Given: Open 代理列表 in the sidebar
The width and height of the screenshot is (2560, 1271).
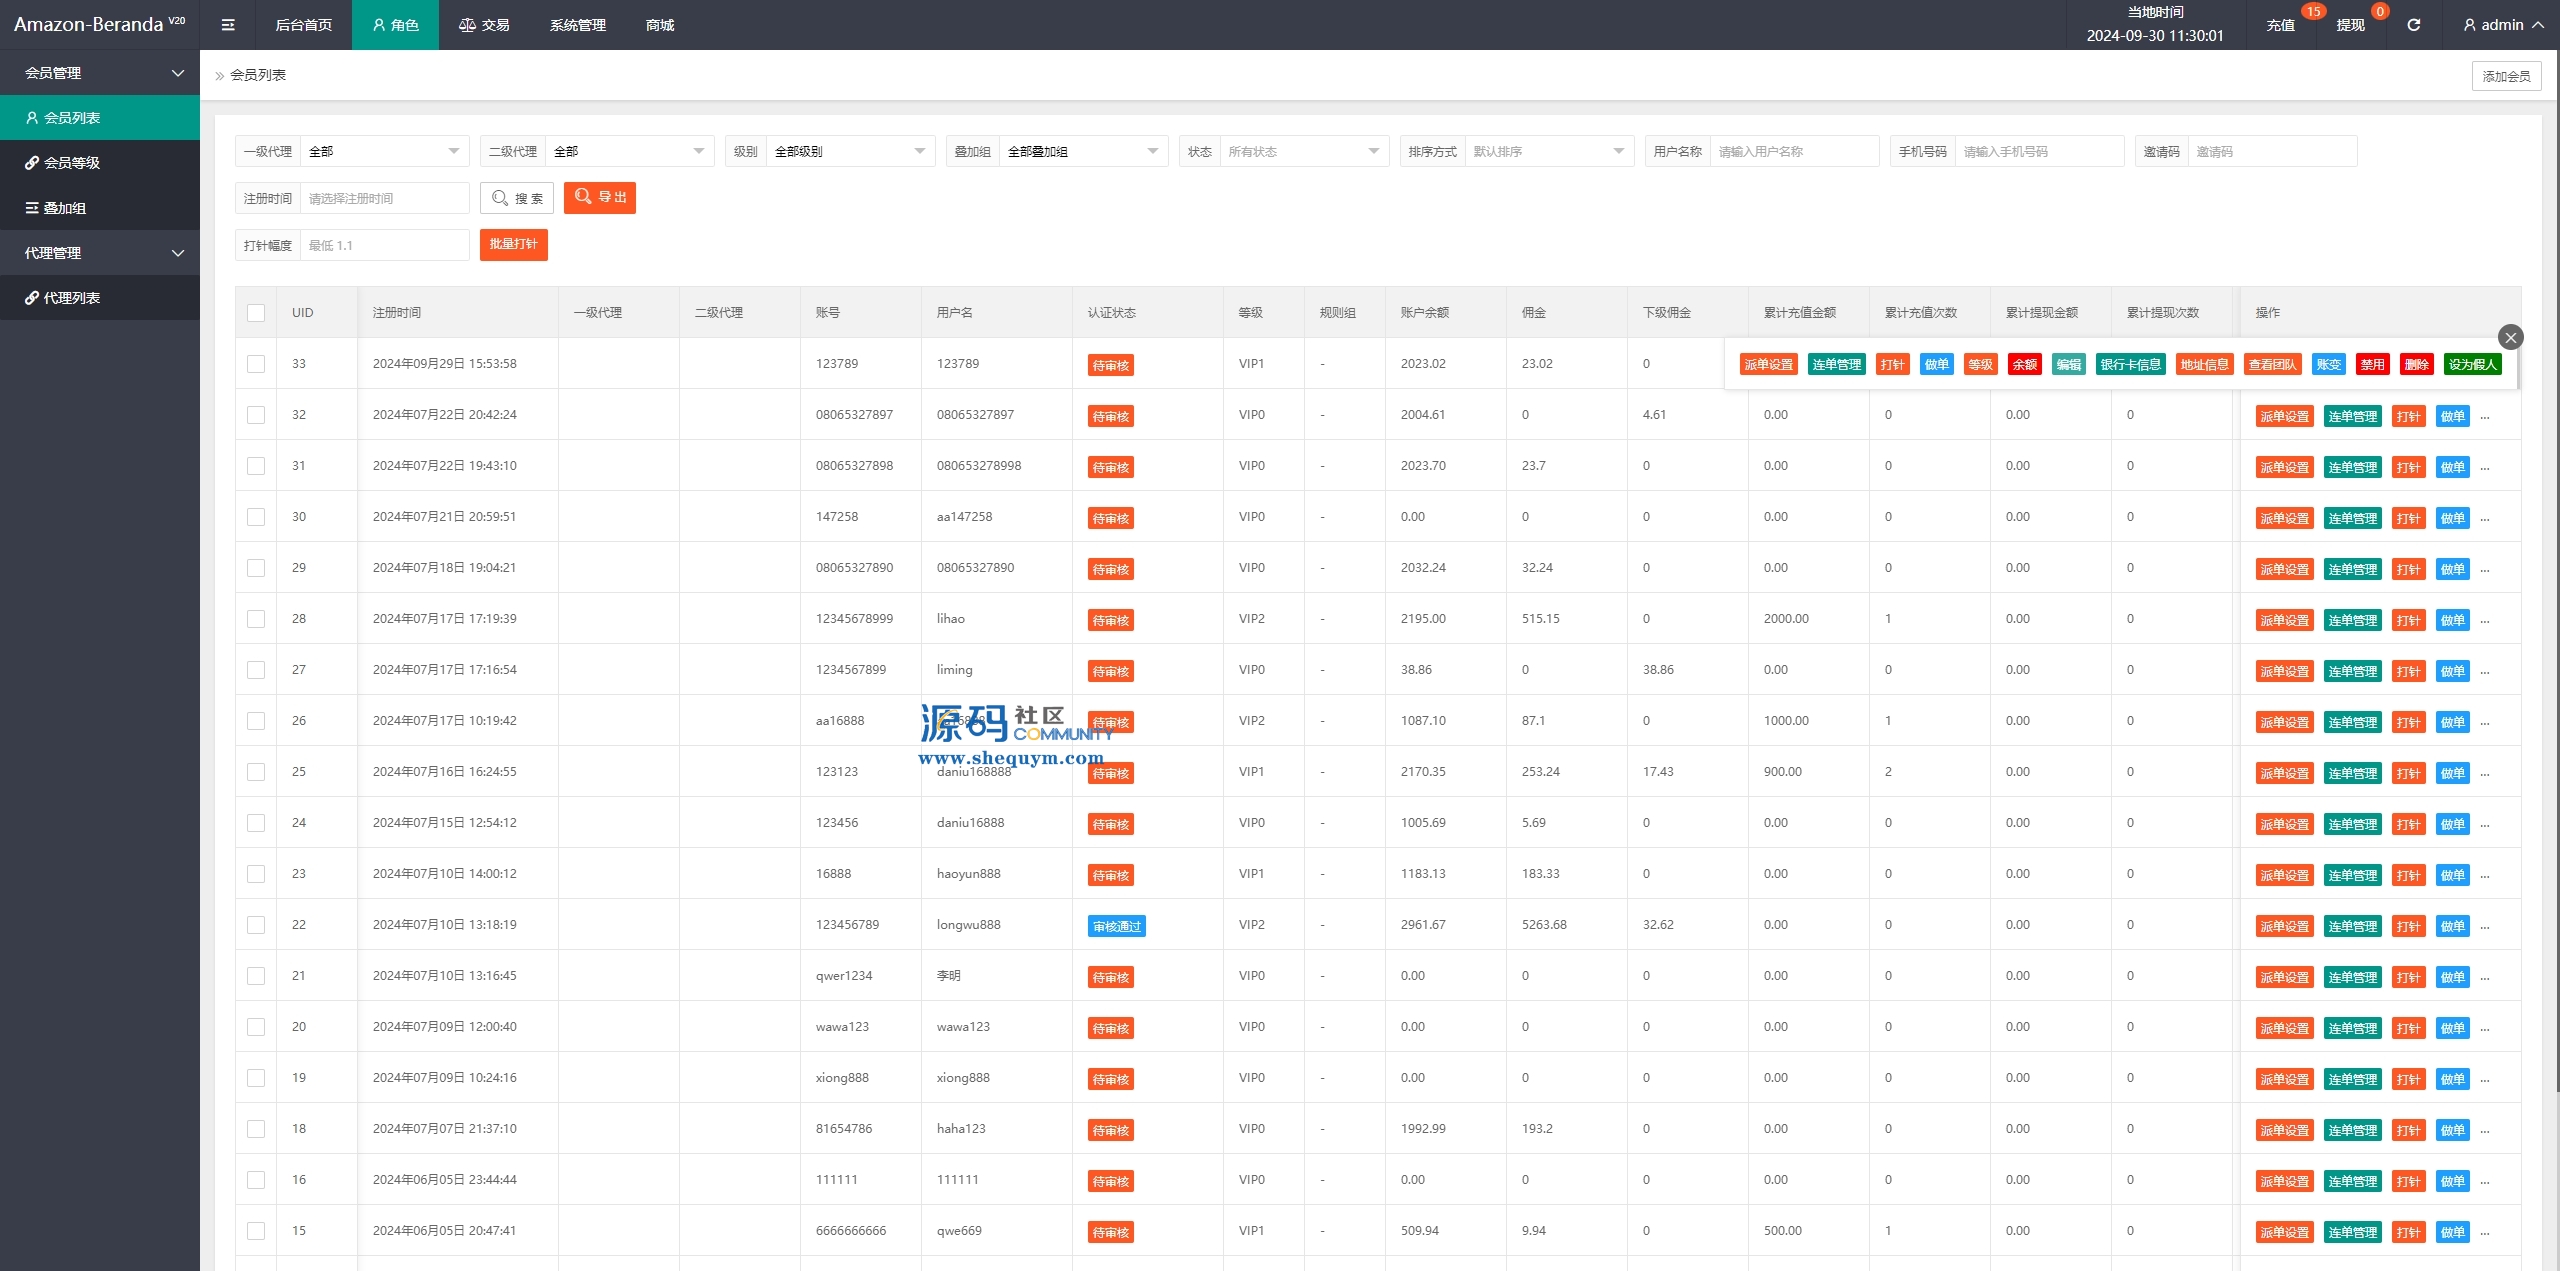Looking at the screenshot, I should 72,298.
